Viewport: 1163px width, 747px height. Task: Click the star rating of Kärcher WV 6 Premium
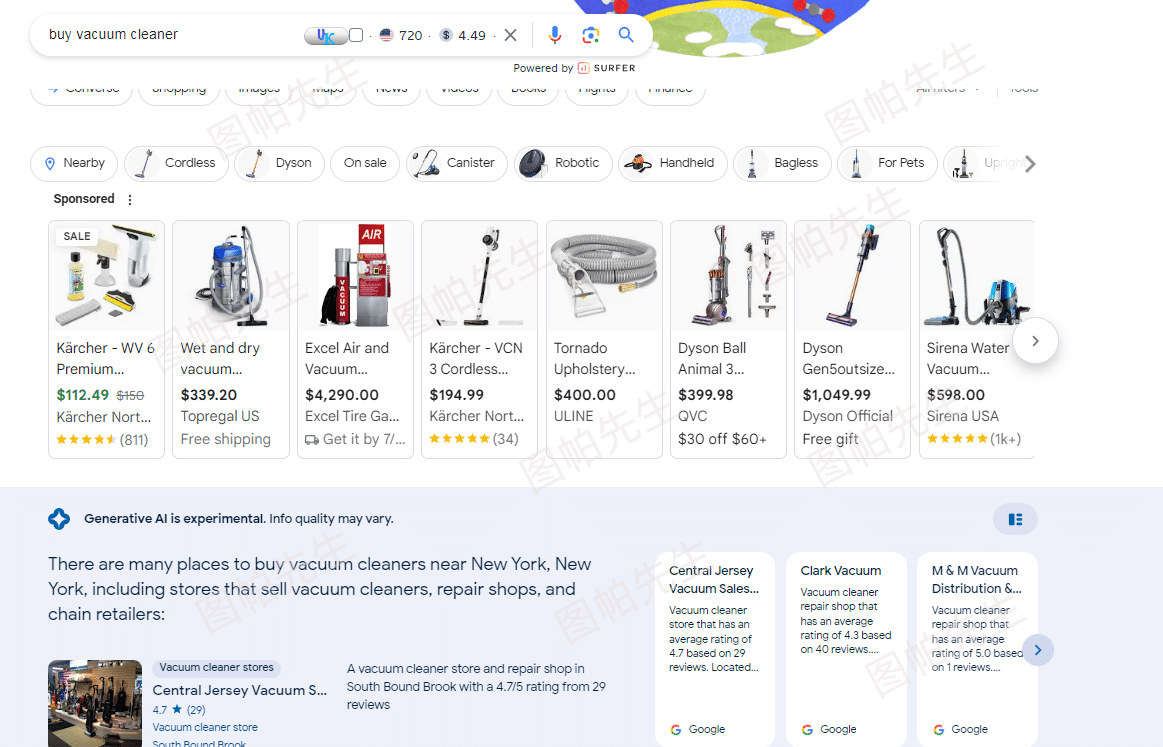pos(86,440)
